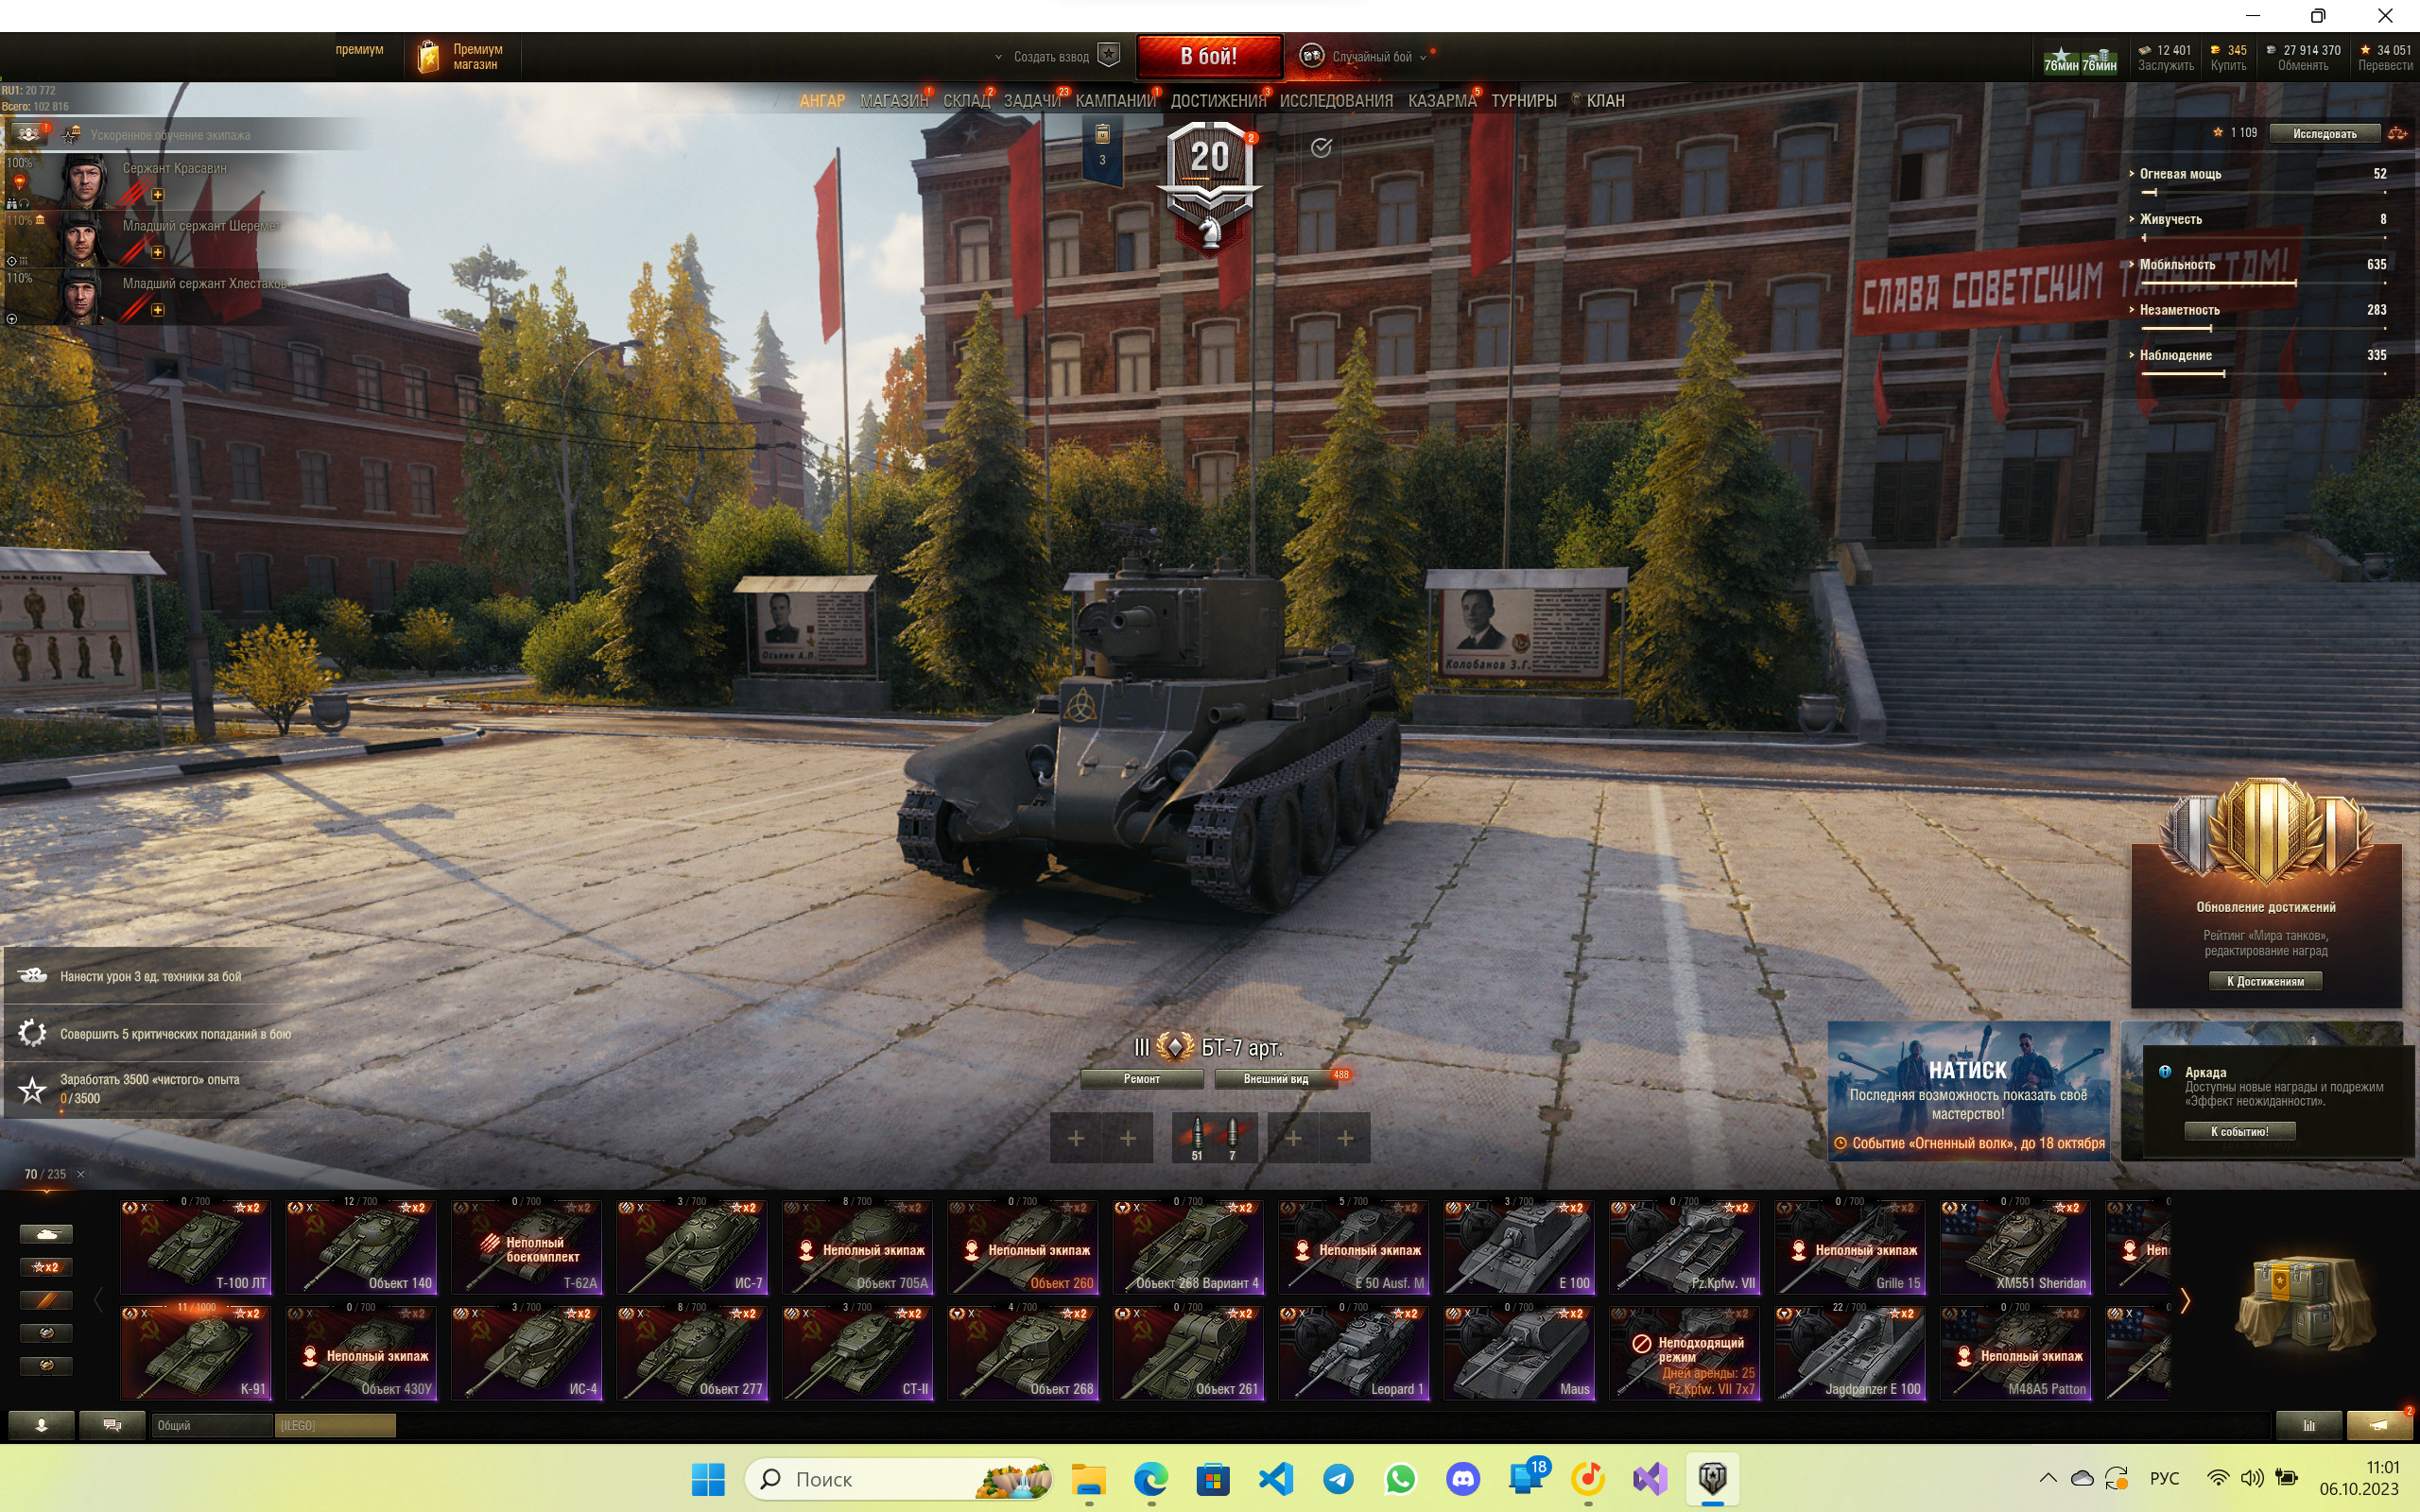Select the Объект 140 tank card
This screenshot has width=2420, height=1512.
(x=361, y=1247)
